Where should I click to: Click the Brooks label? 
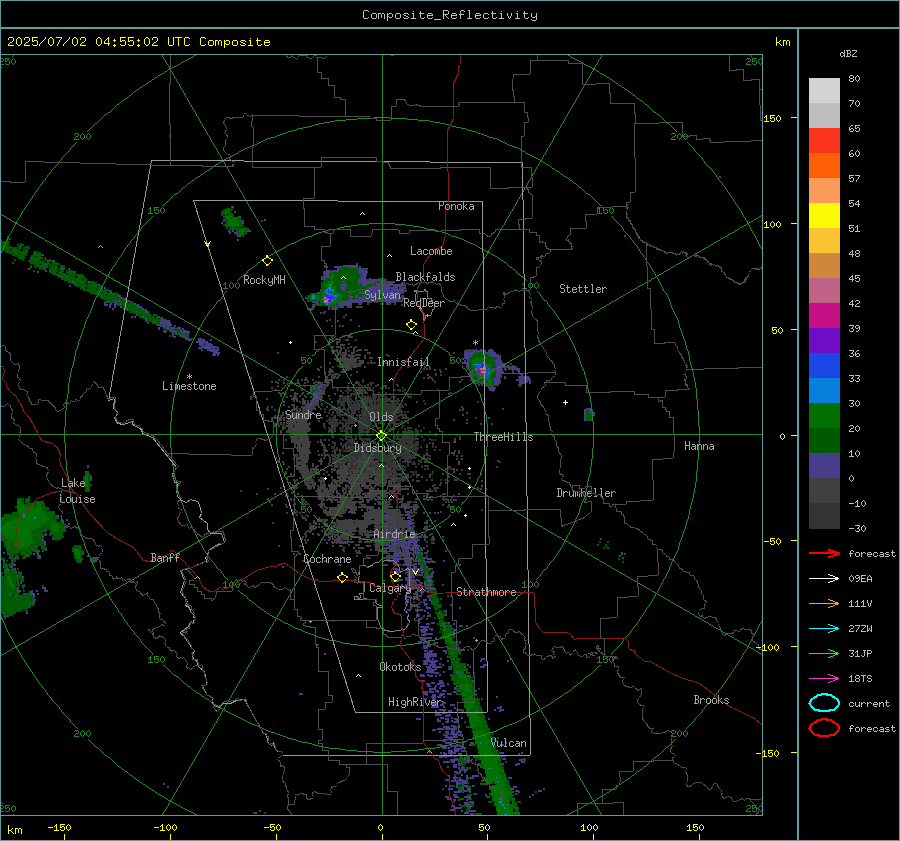click(711, 700)
